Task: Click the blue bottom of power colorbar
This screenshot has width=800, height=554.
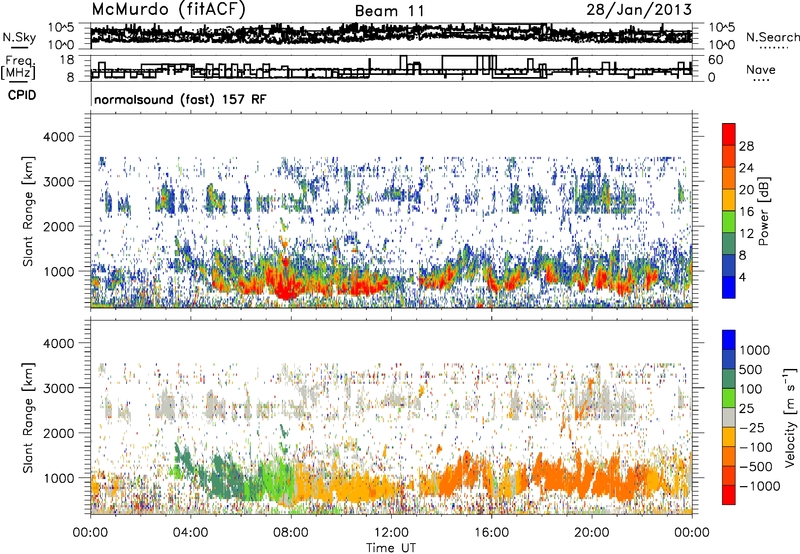Action: 729,287
